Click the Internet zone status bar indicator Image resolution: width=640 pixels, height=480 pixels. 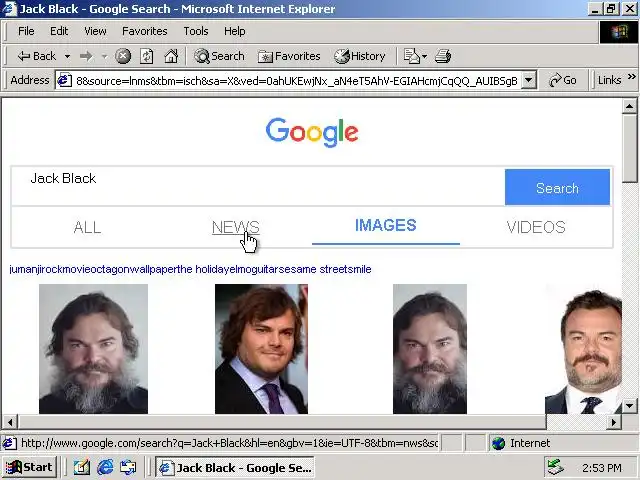521,443
